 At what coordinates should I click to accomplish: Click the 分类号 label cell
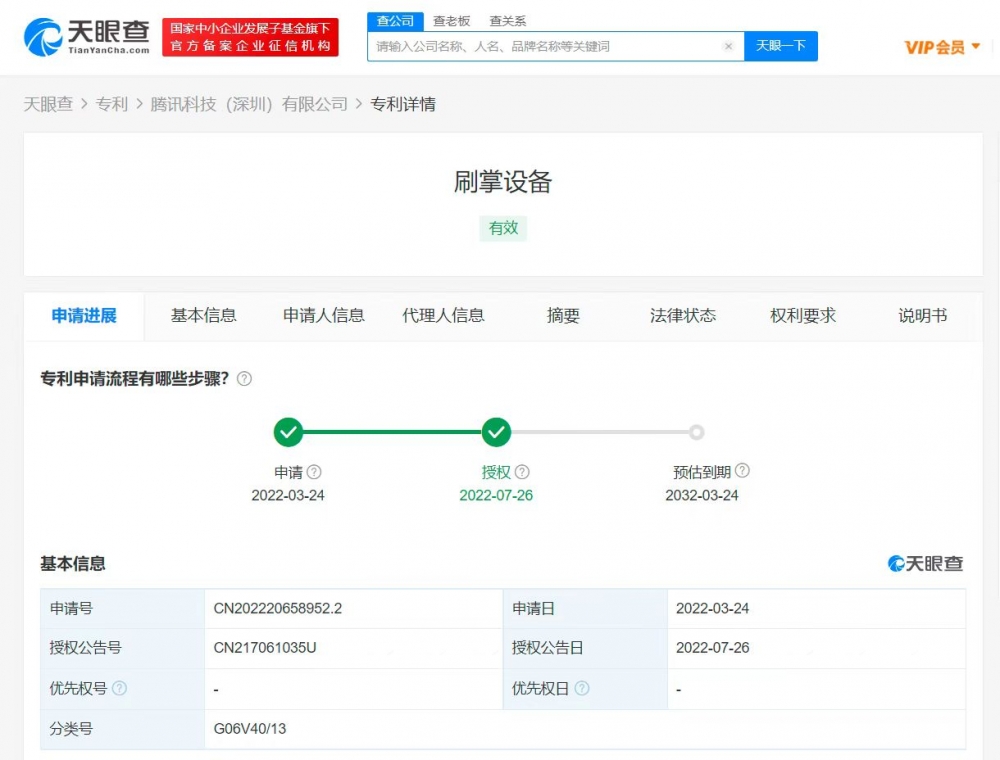click(x=122, y=729)
